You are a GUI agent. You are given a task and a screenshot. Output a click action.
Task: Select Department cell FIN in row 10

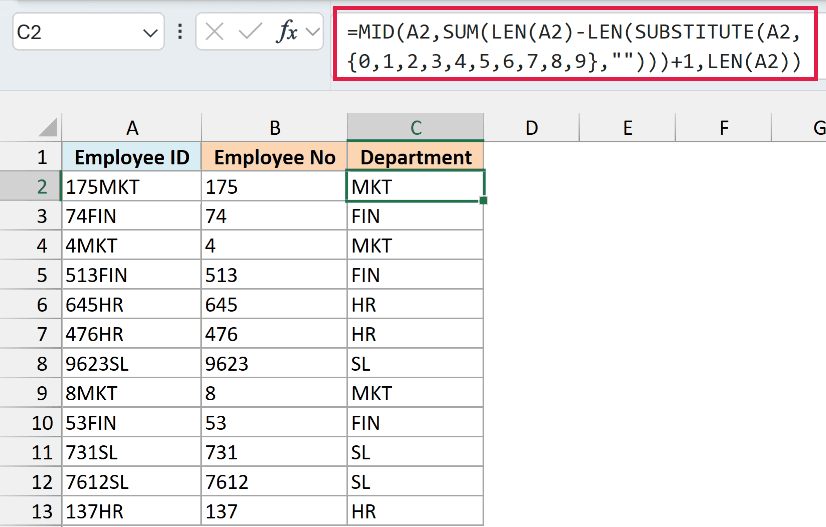pyautogui.click(x=416, y=423)
